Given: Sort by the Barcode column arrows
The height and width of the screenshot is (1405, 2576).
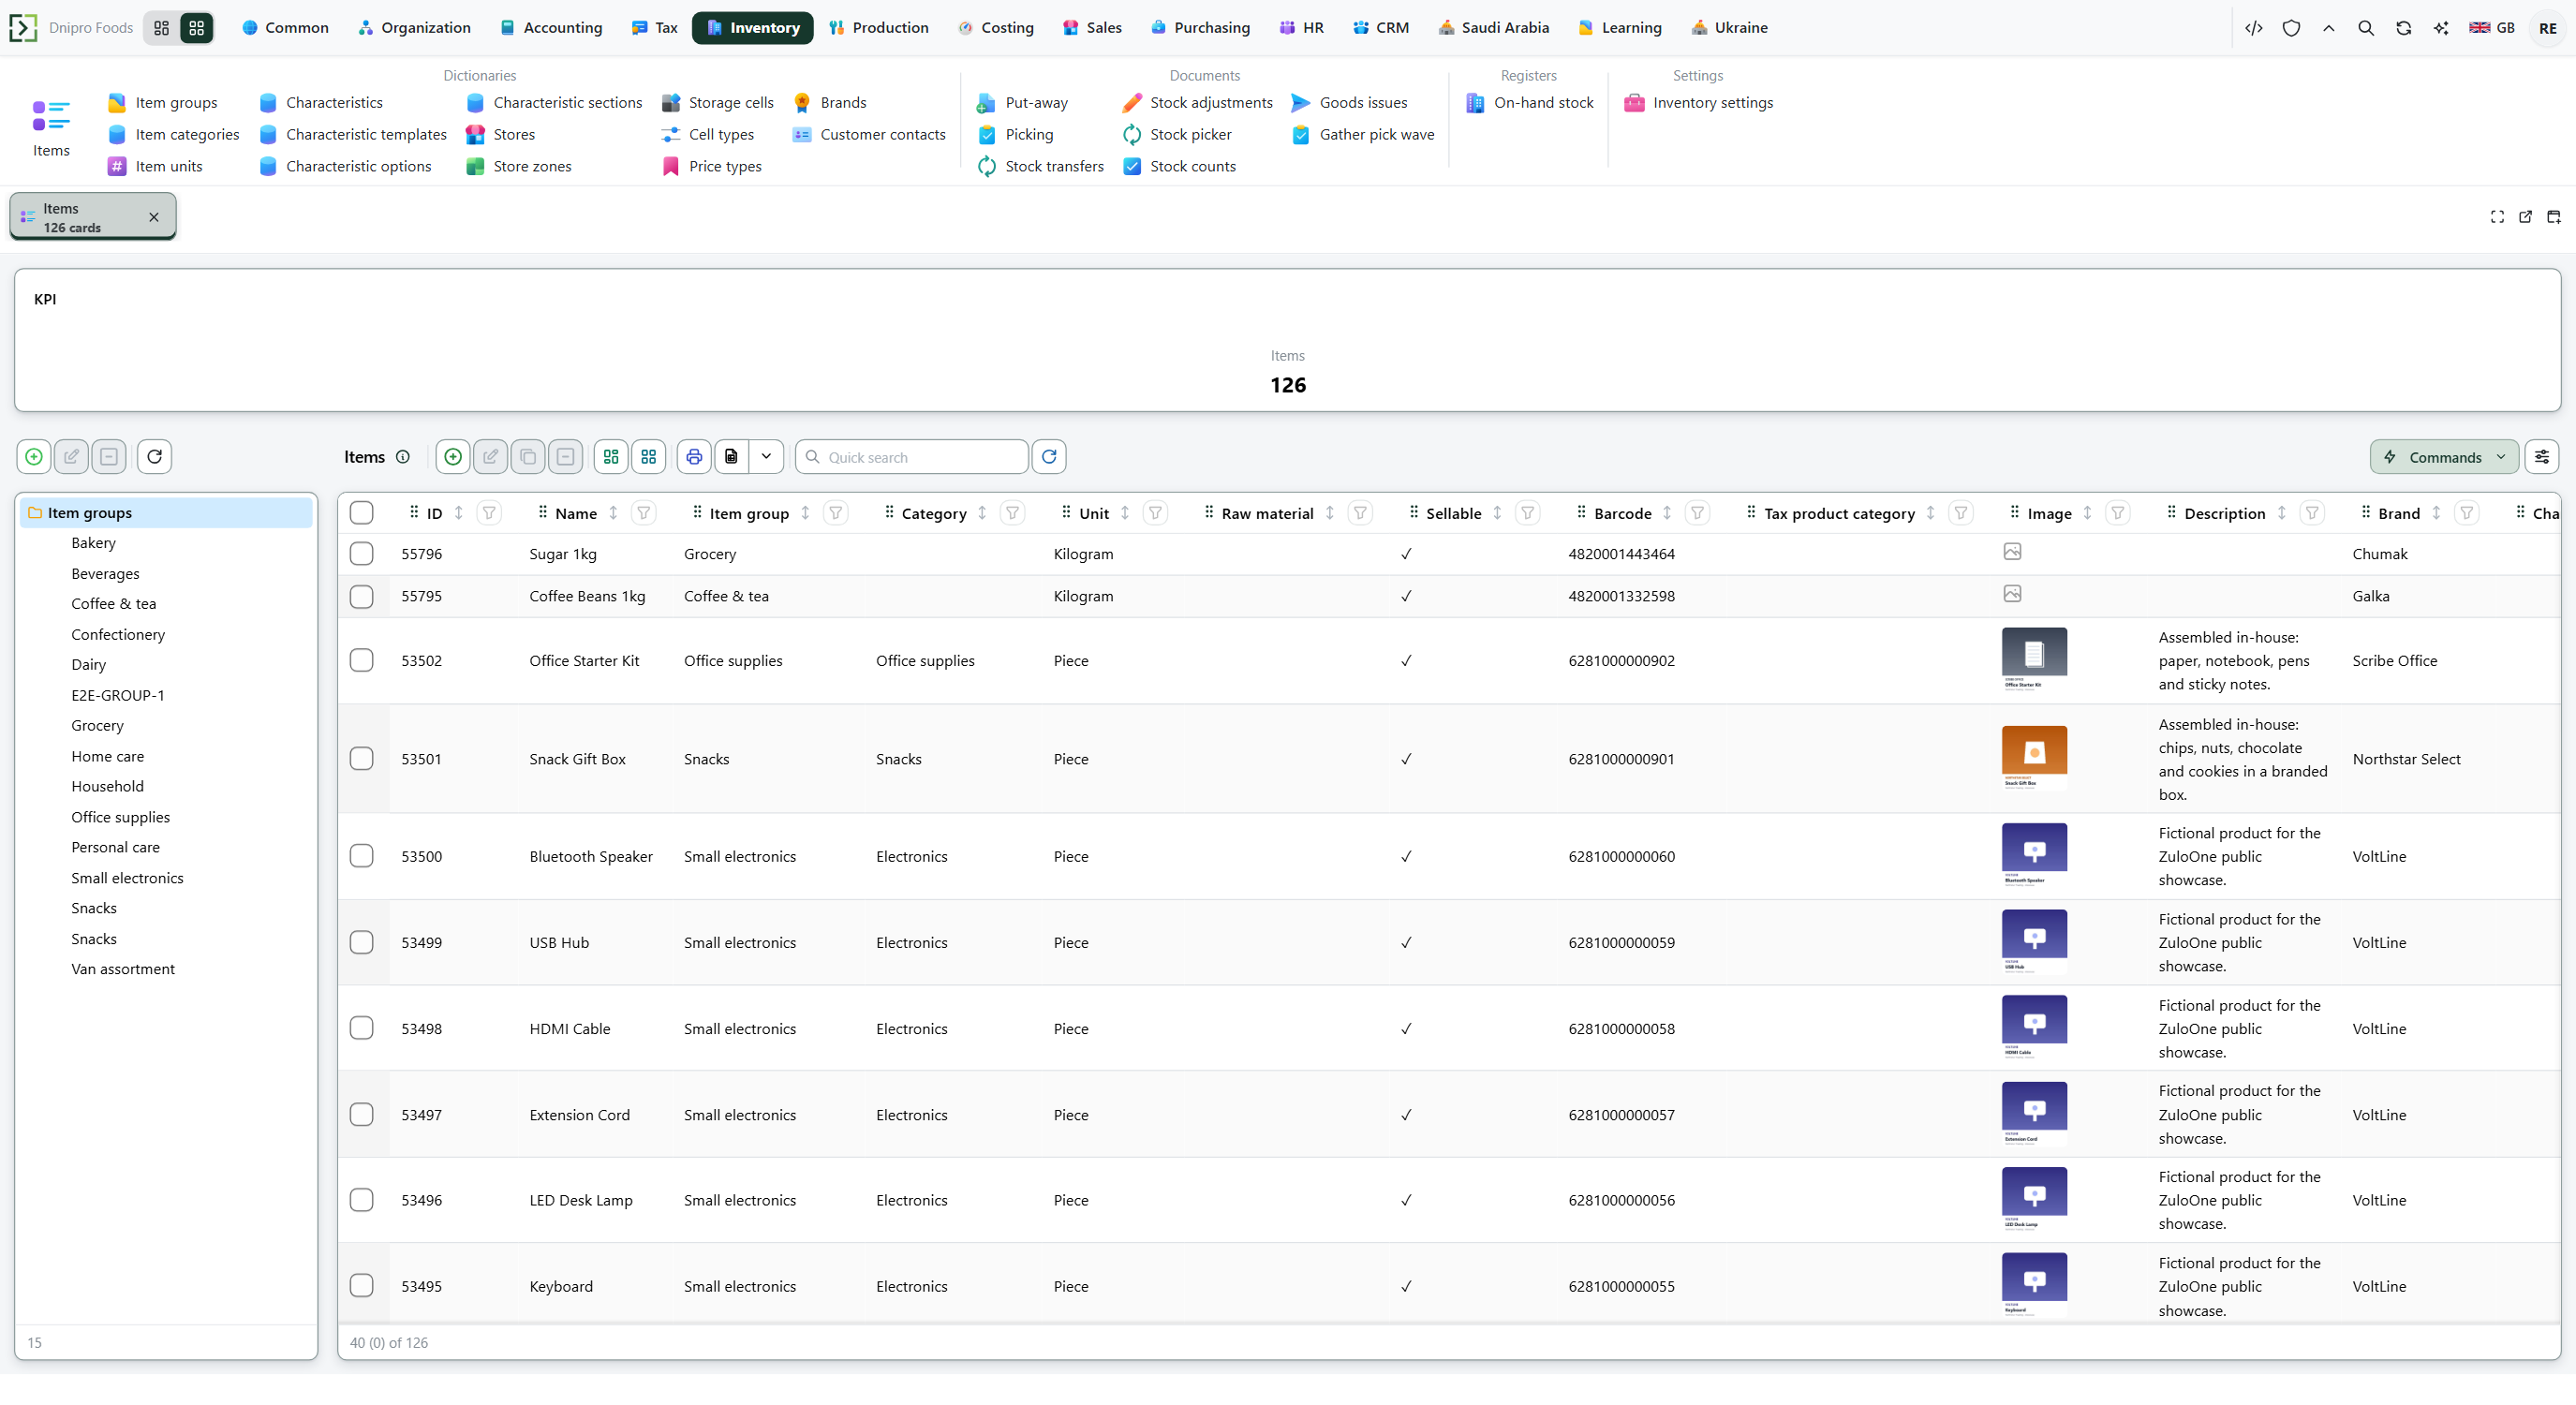Looking at the screenshot, I should 1667,513.
